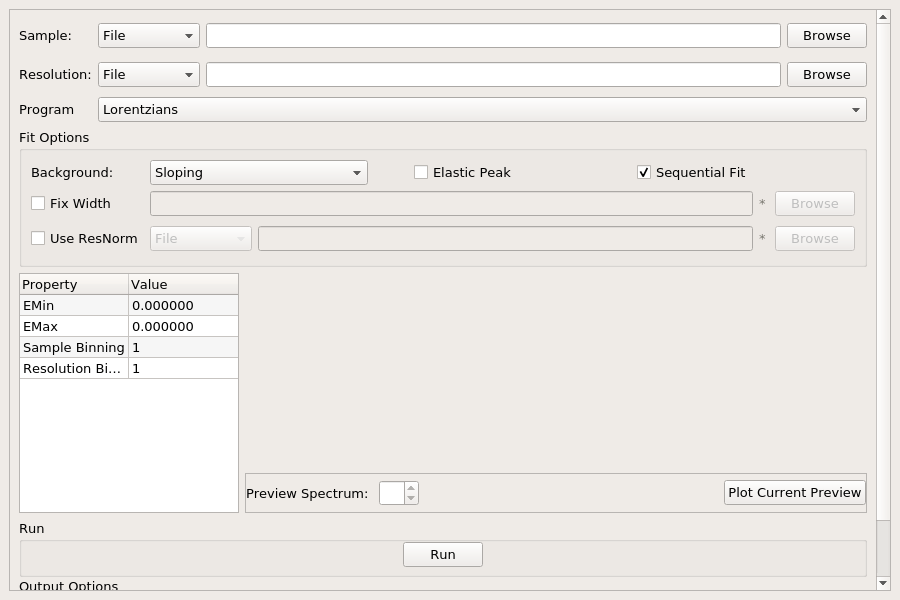The image size is (900, 600).
Task: Open the Background Sloping dropdown
Action: coord(259,172)
